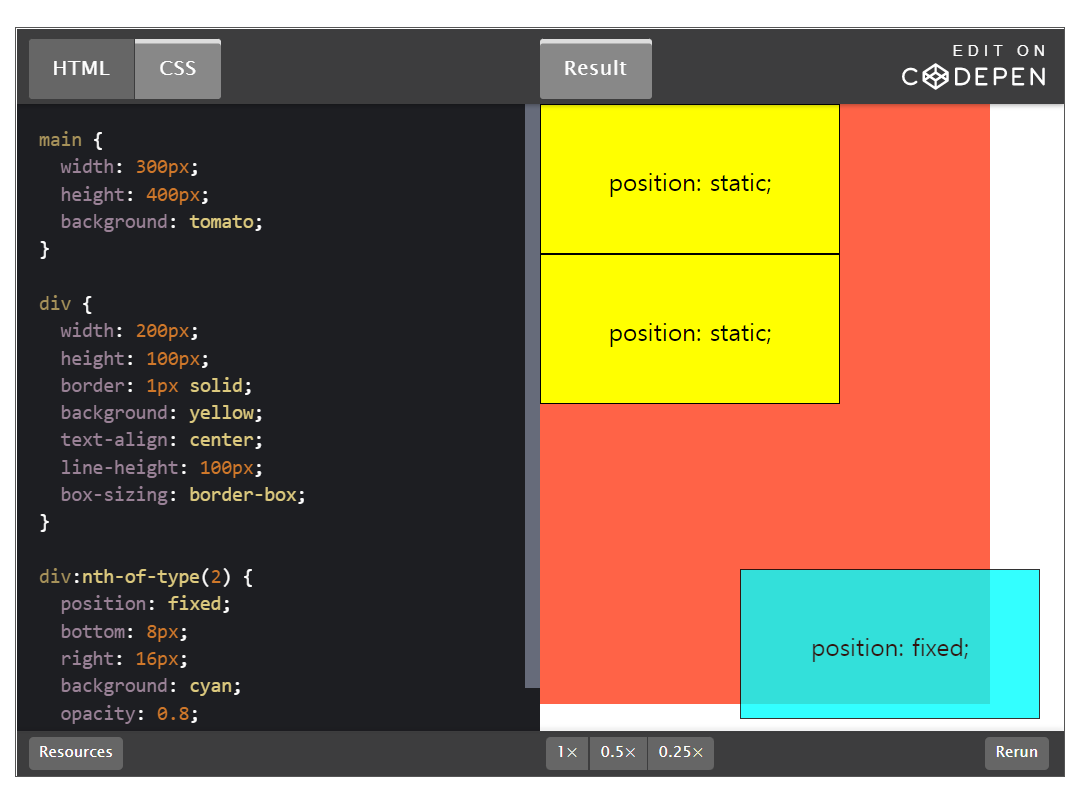Click the first yellow position: static box
The image size is (1081, 799).
click(x=690, y=179)
